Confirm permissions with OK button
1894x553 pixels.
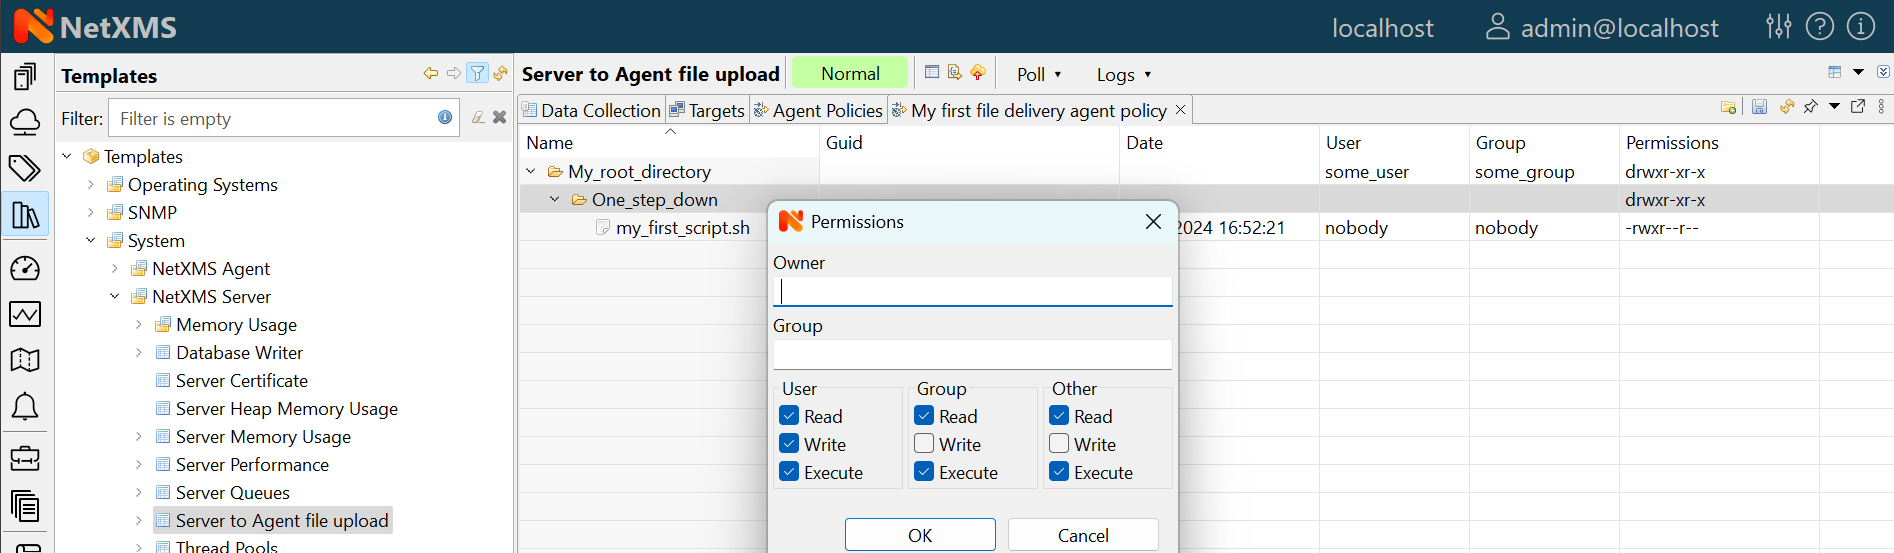[x=920, y=535]
